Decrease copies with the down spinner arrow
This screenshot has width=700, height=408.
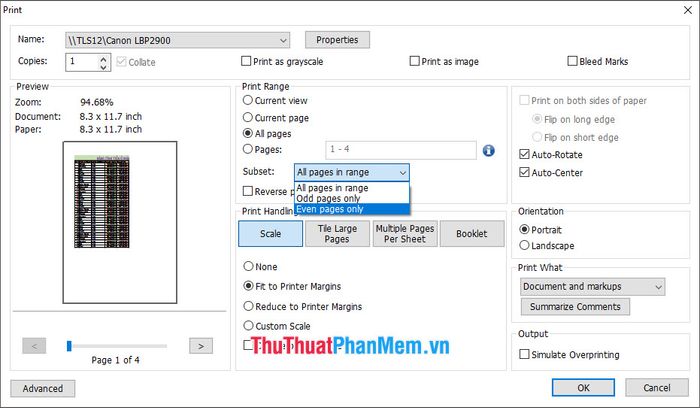point(104,67)
